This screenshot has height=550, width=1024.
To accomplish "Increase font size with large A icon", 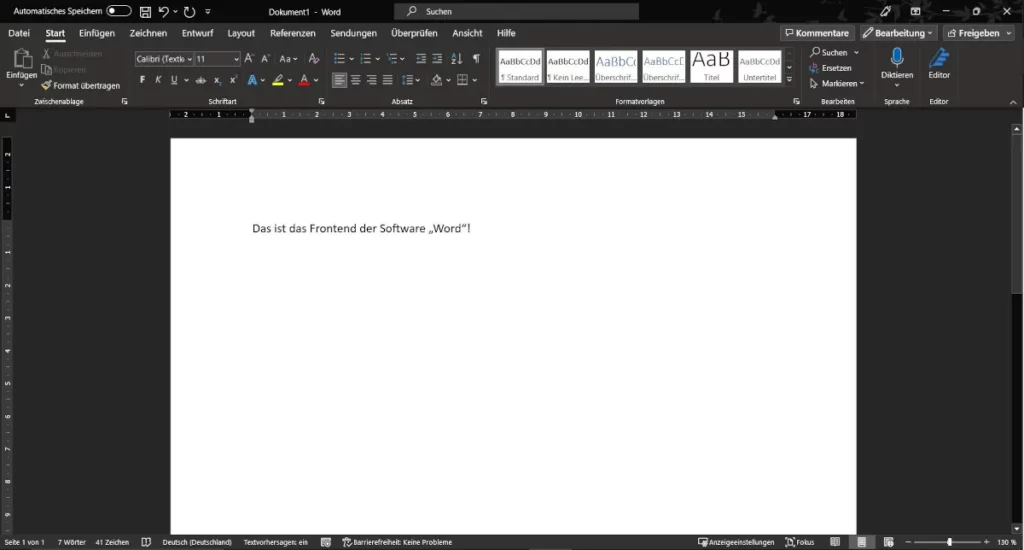I will (248, 59).
